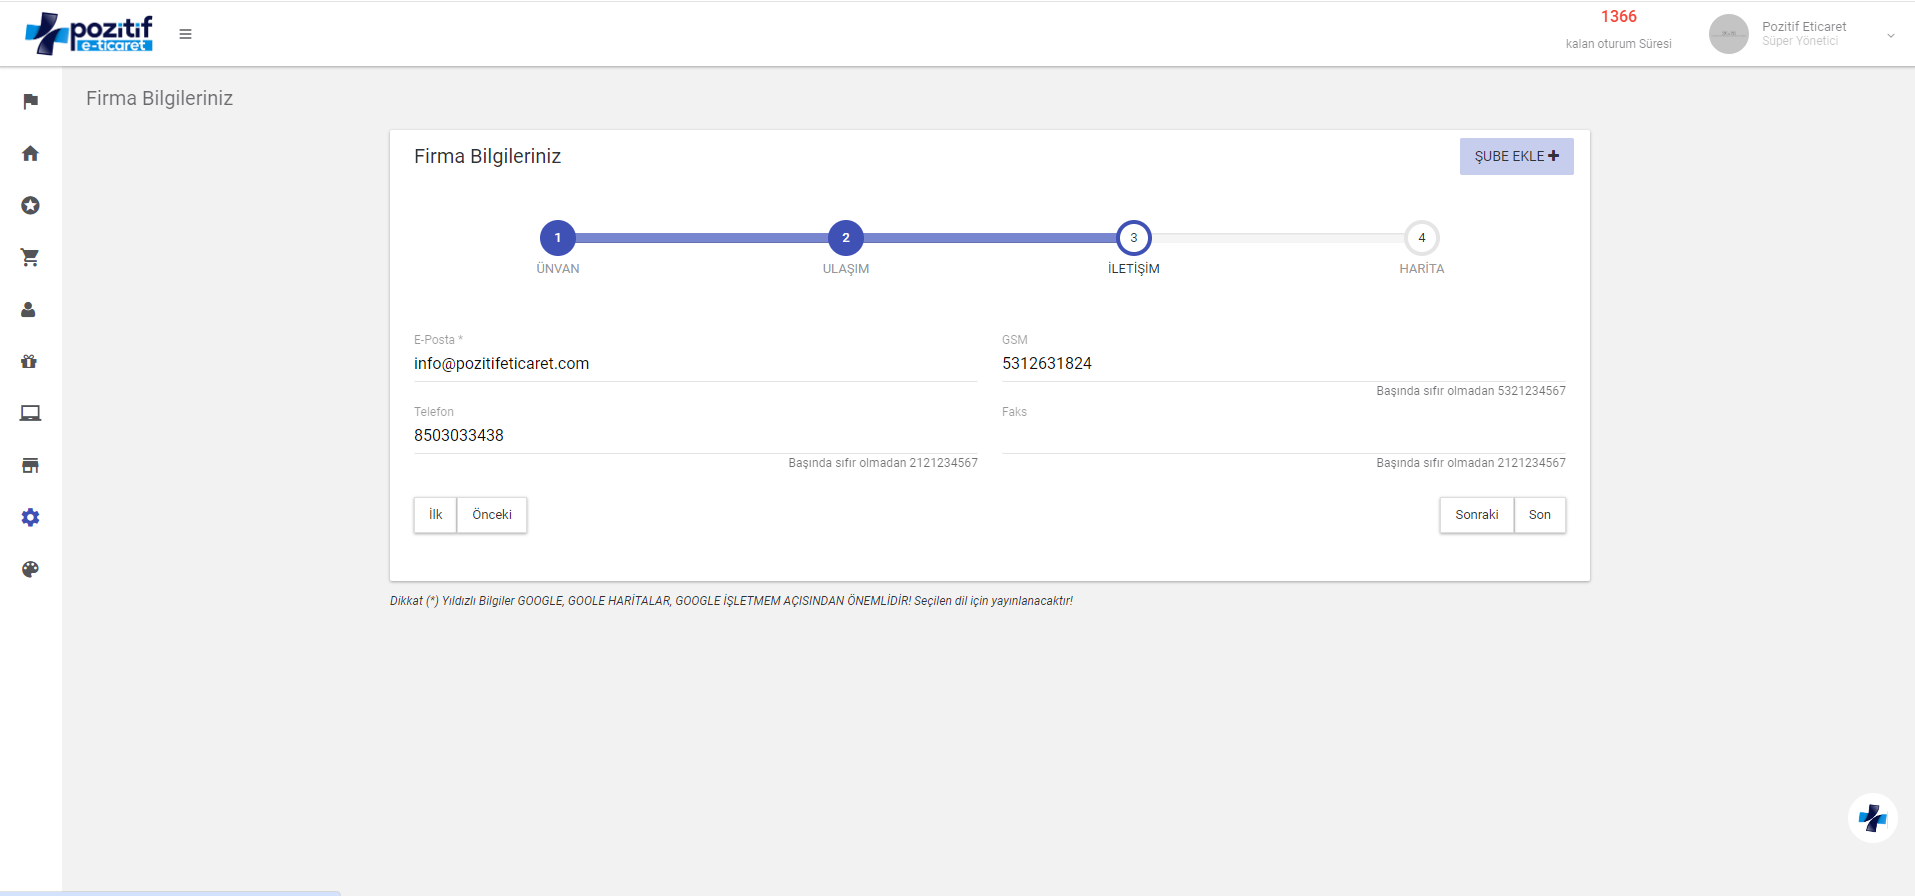The height and width of the screenshot is (896, 1915).
Task: Go to step 1 ÜNVAN
Action: 558,238
